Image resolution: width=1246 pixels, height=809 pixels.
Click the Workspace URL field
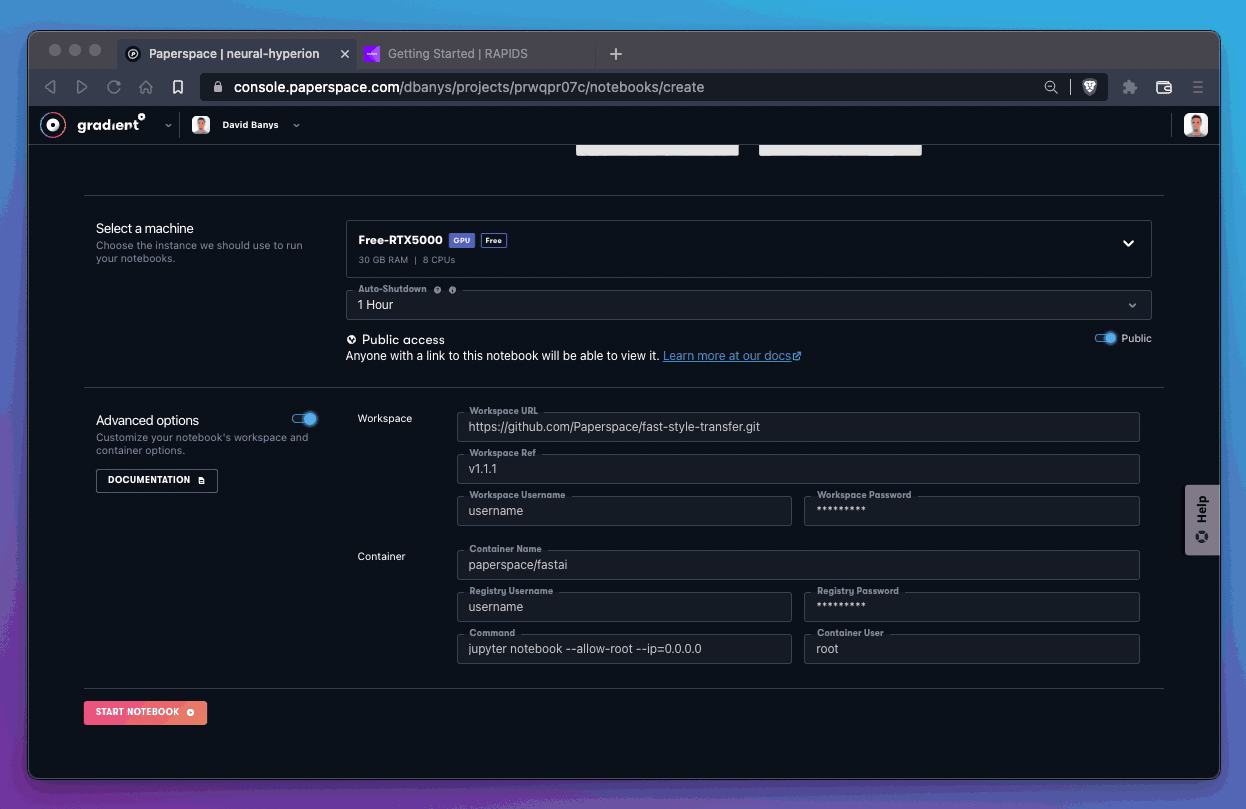coord(798,426)
